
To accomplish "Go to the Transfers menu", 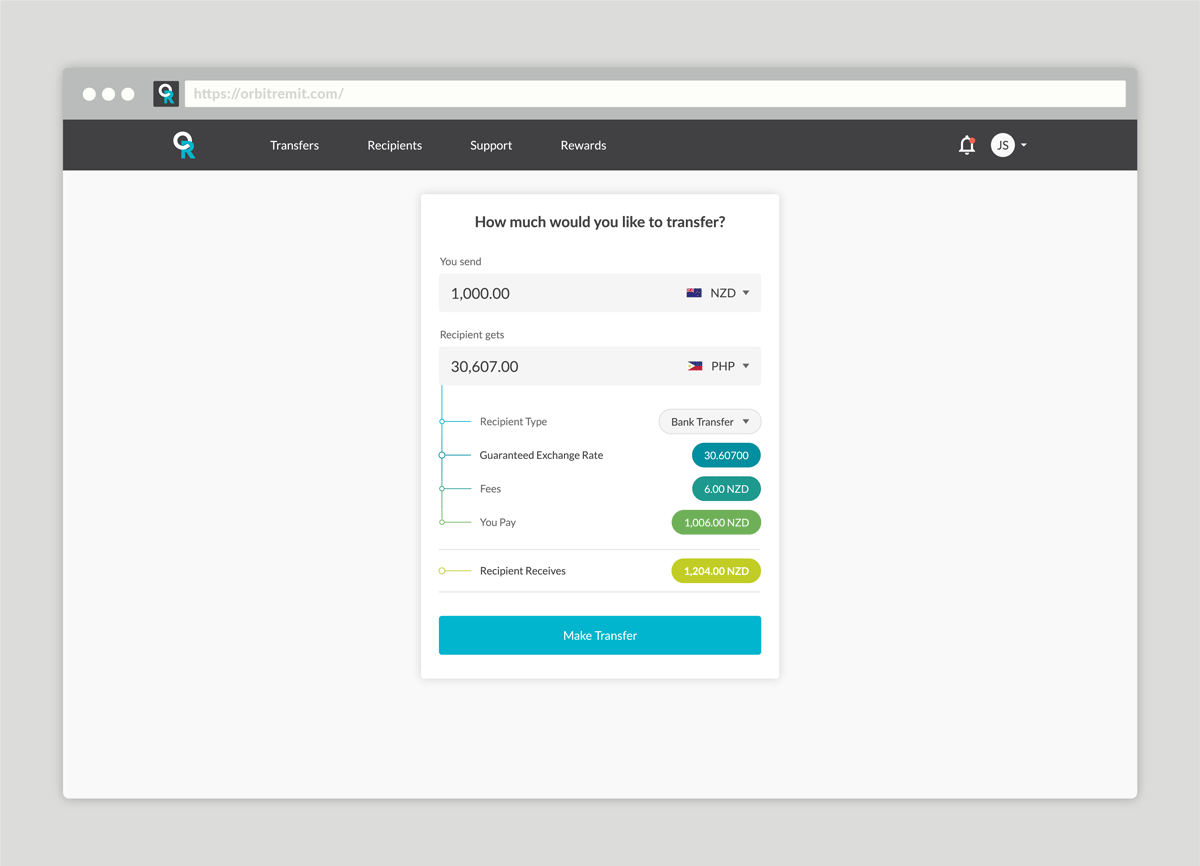I will coord(294,145).
